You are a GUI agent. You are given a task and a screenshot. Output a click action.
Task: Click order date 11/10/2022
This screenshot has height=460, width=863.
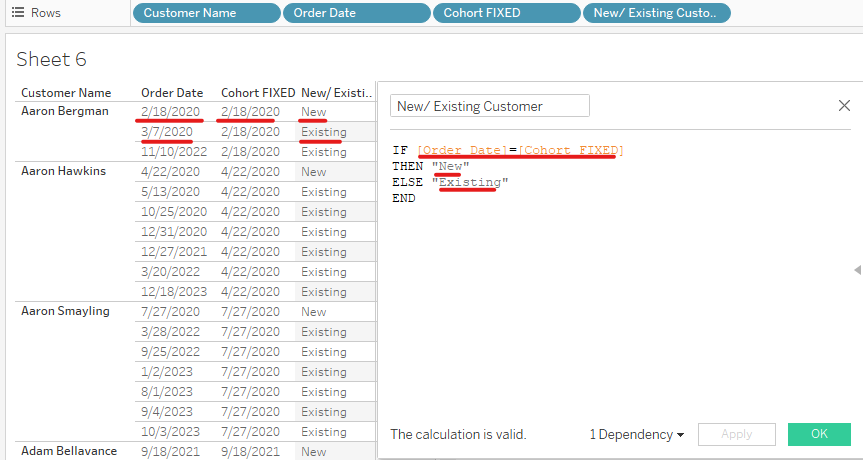(174, 151)
